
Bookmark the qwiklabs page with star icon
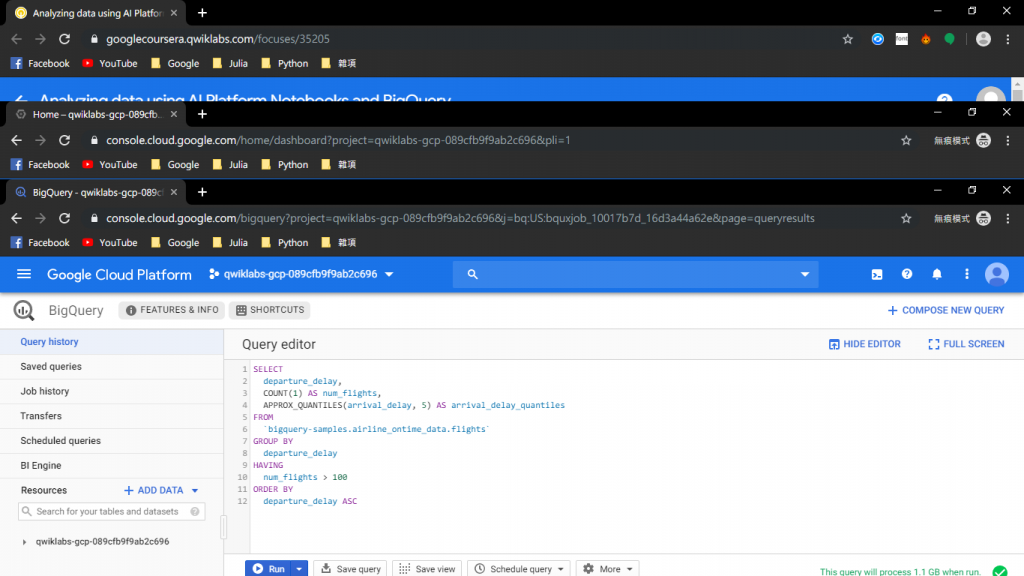848,39
